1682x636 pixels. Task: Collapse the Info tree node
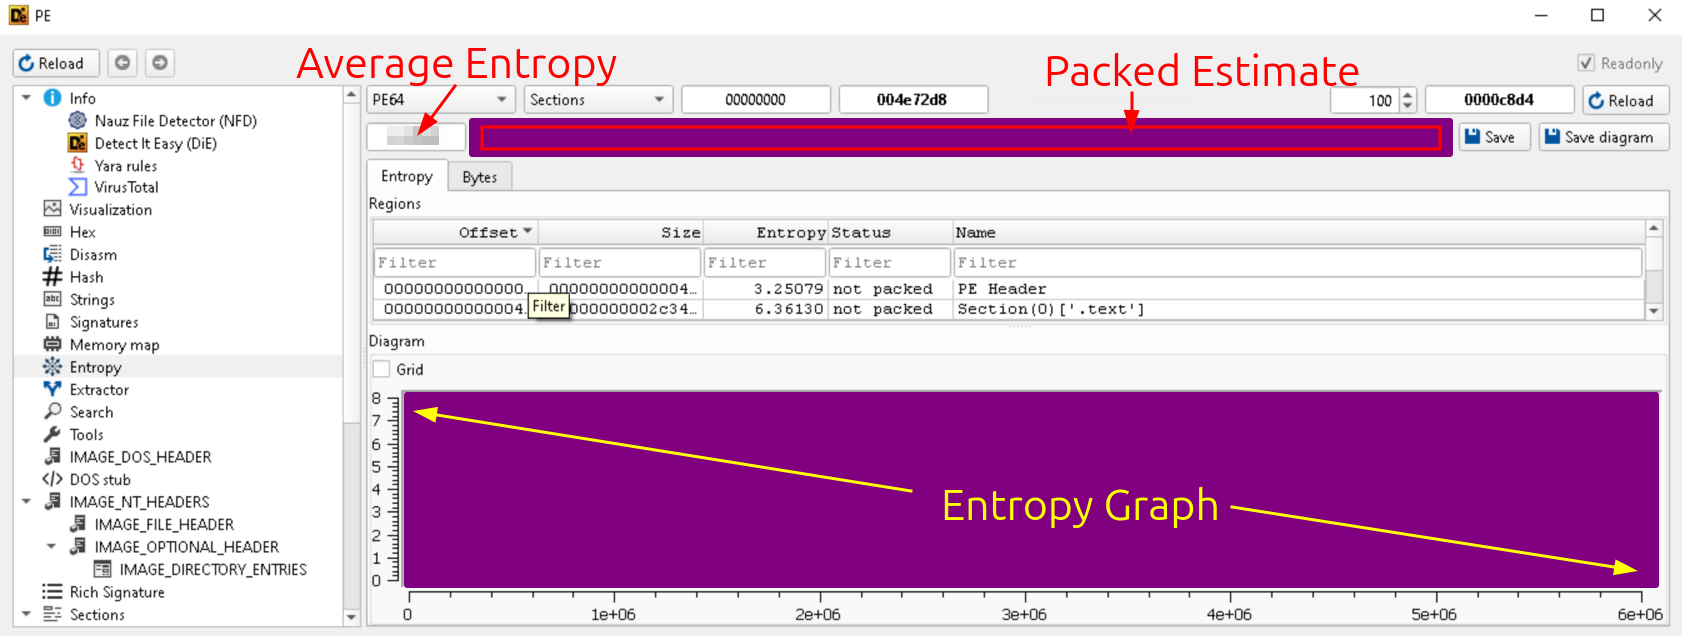(27, 98)
